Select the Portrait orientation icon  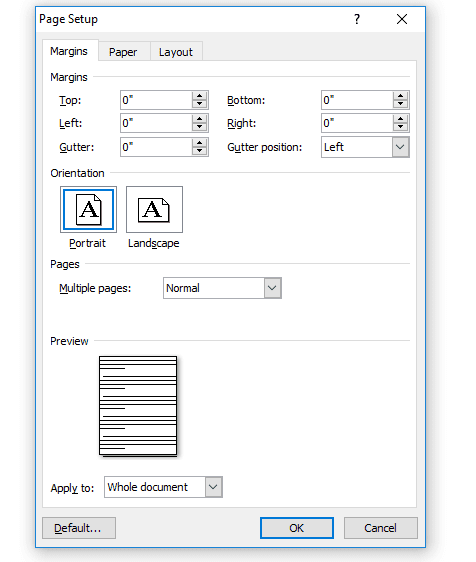coord(88,209)
